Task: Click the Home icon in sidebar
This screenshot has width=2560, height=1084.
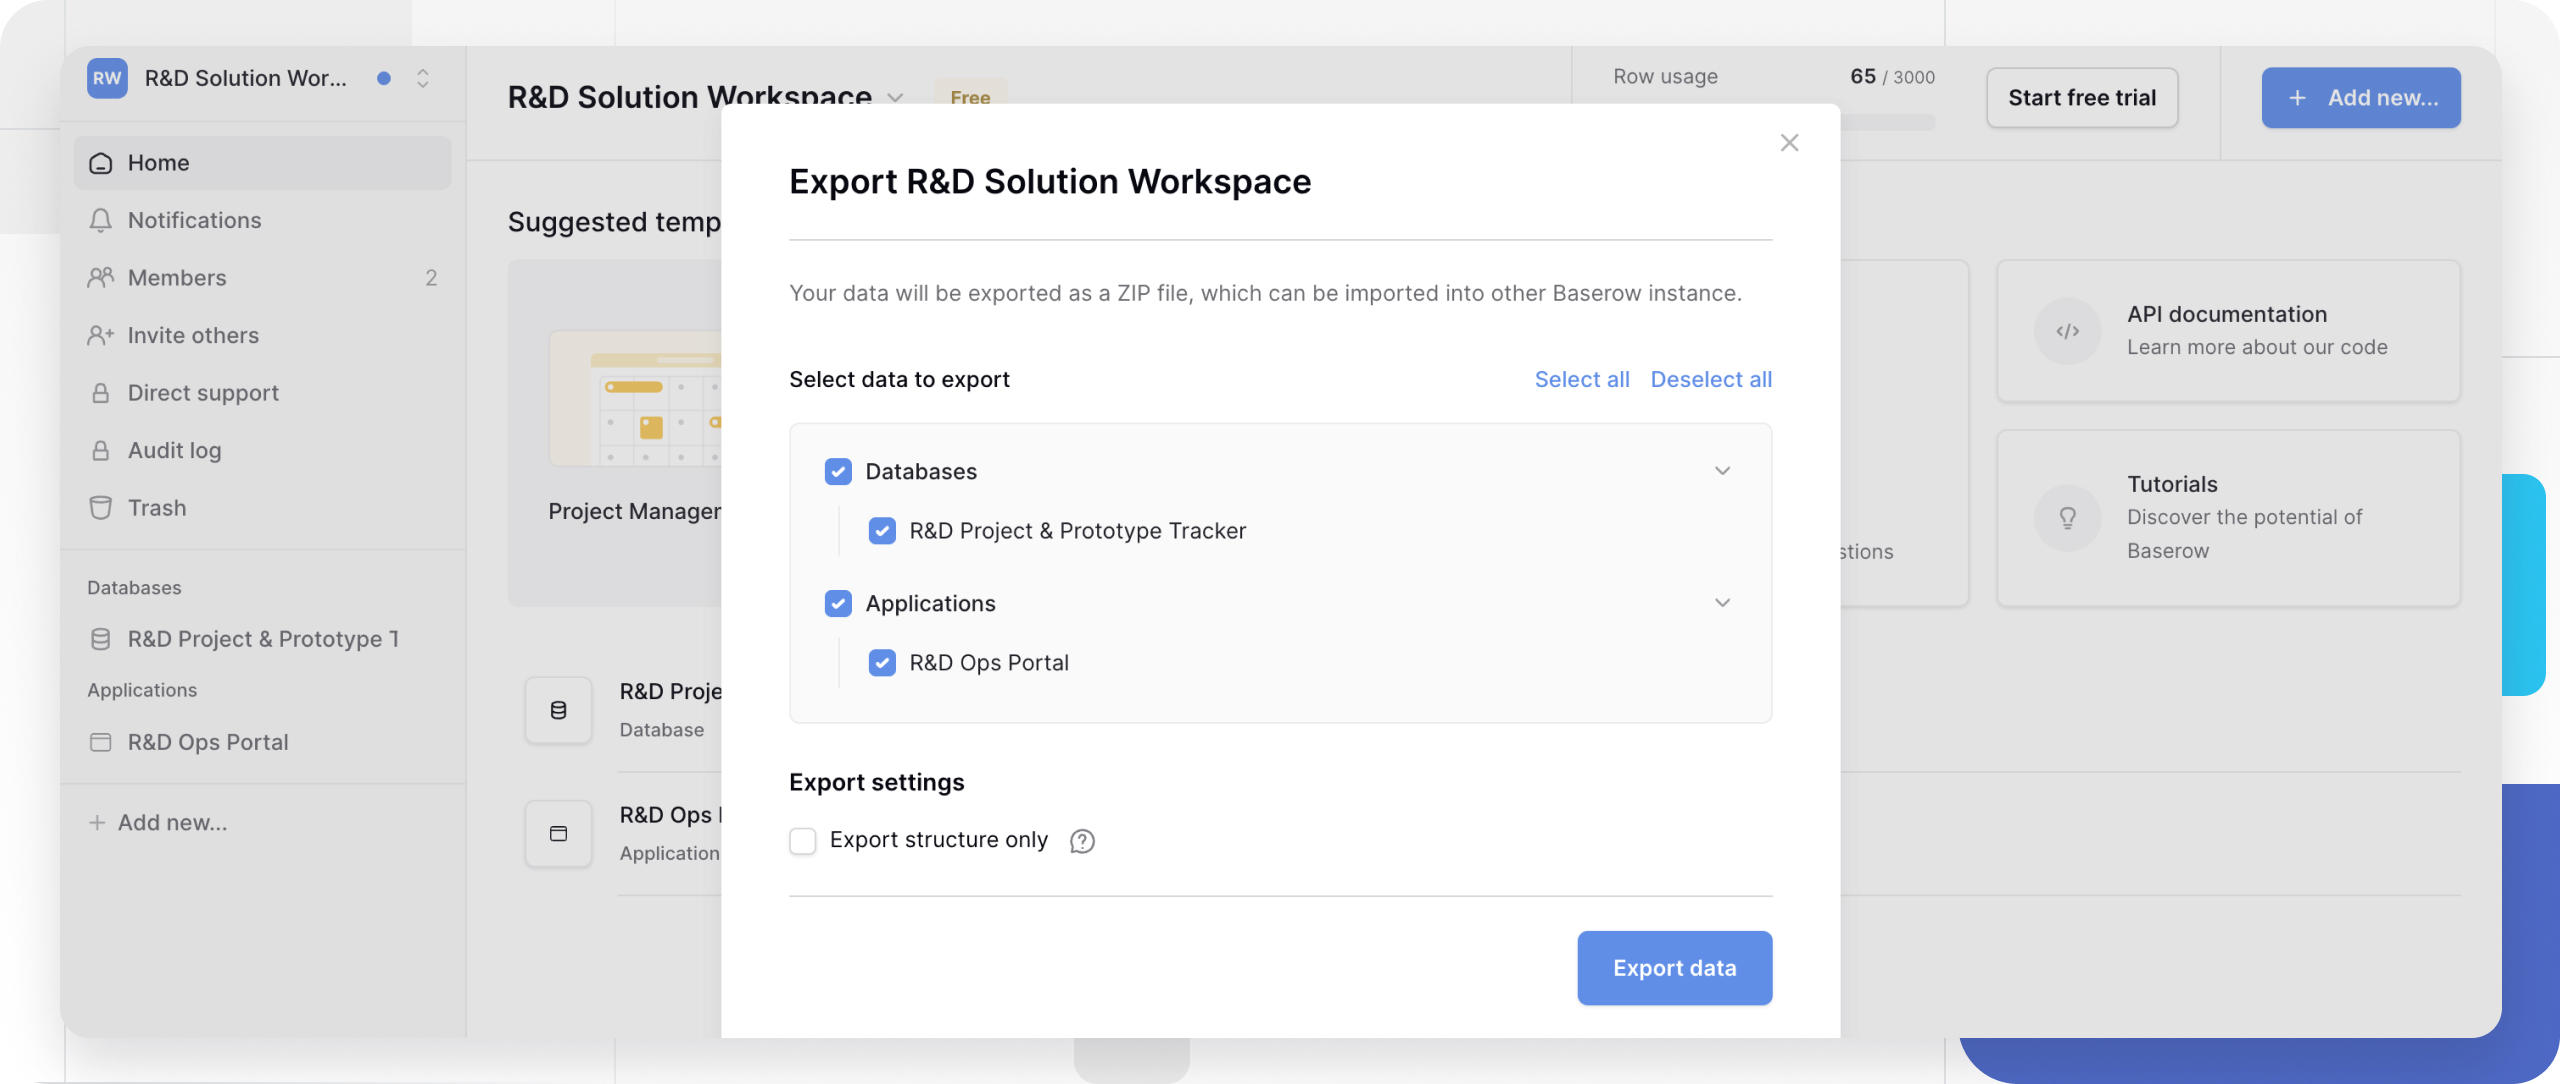Action: 101,163
